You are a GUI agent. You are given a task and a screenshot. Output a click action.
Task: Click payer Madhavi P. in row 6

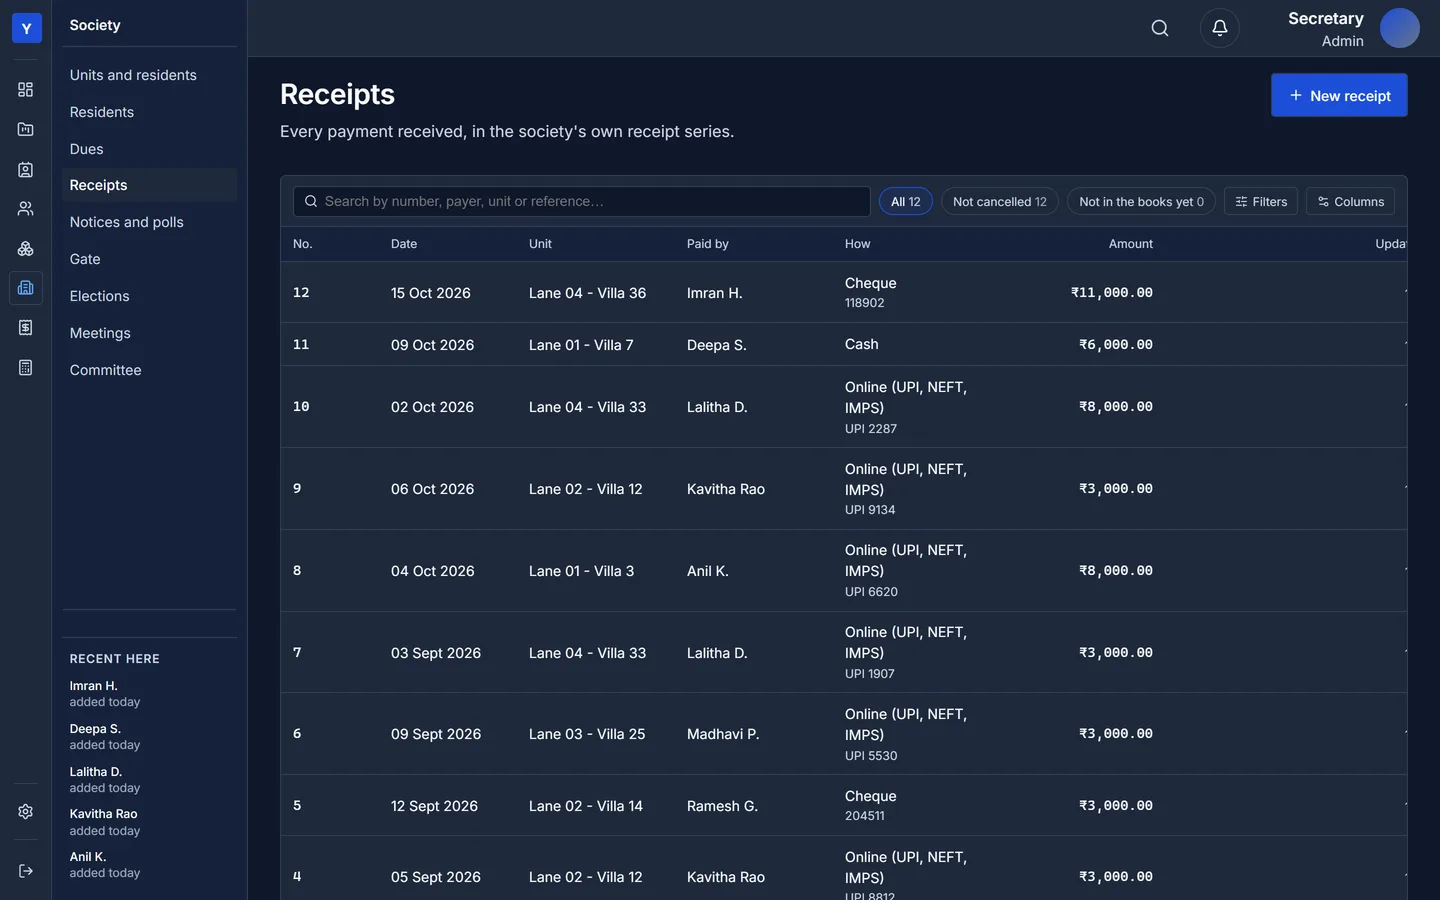[x=723, y=734]
